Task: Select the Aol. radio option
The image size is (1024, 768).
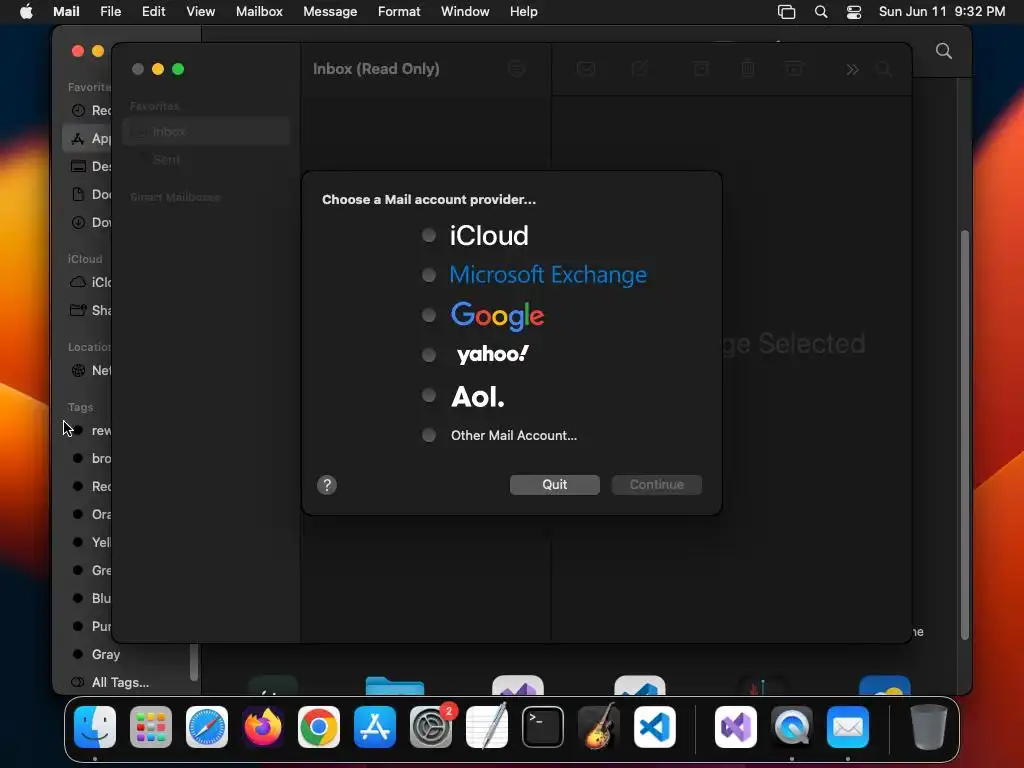Action: pyautogui.click(x=428, y=395)
